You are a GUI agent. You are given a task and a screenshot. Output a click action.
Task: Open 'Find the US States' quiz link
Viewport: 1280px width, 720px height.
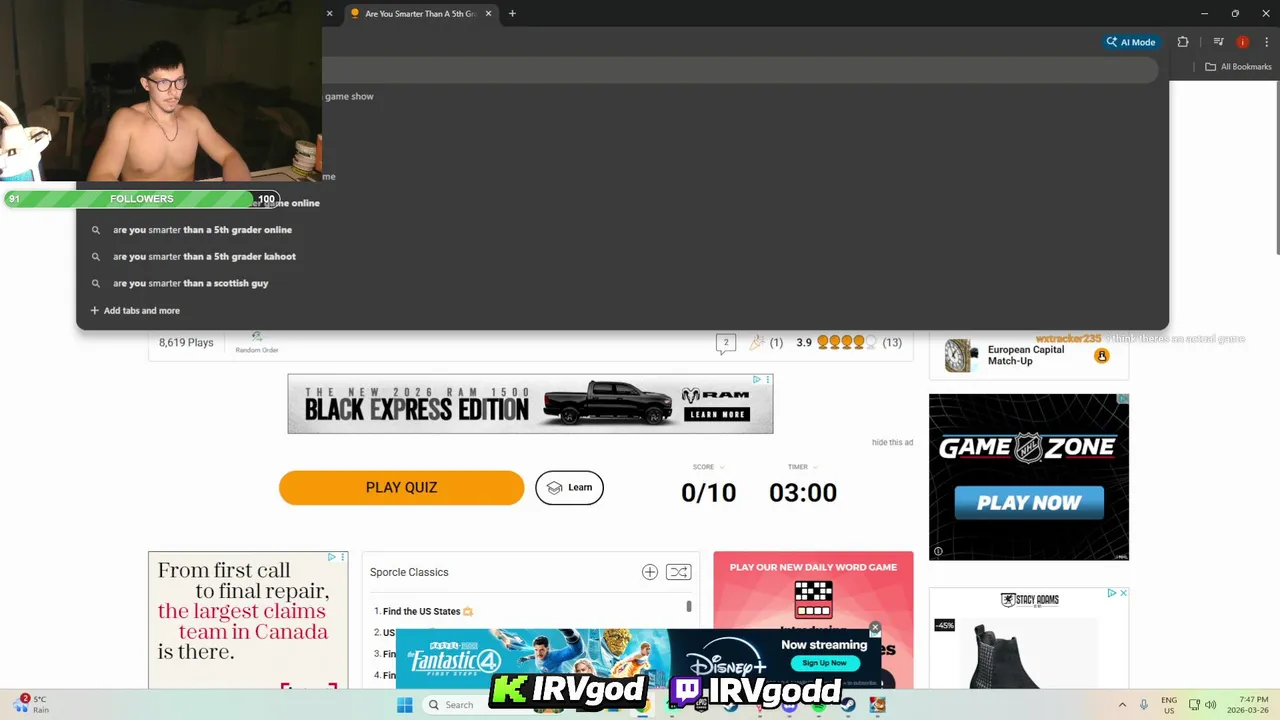coord(421,611)
